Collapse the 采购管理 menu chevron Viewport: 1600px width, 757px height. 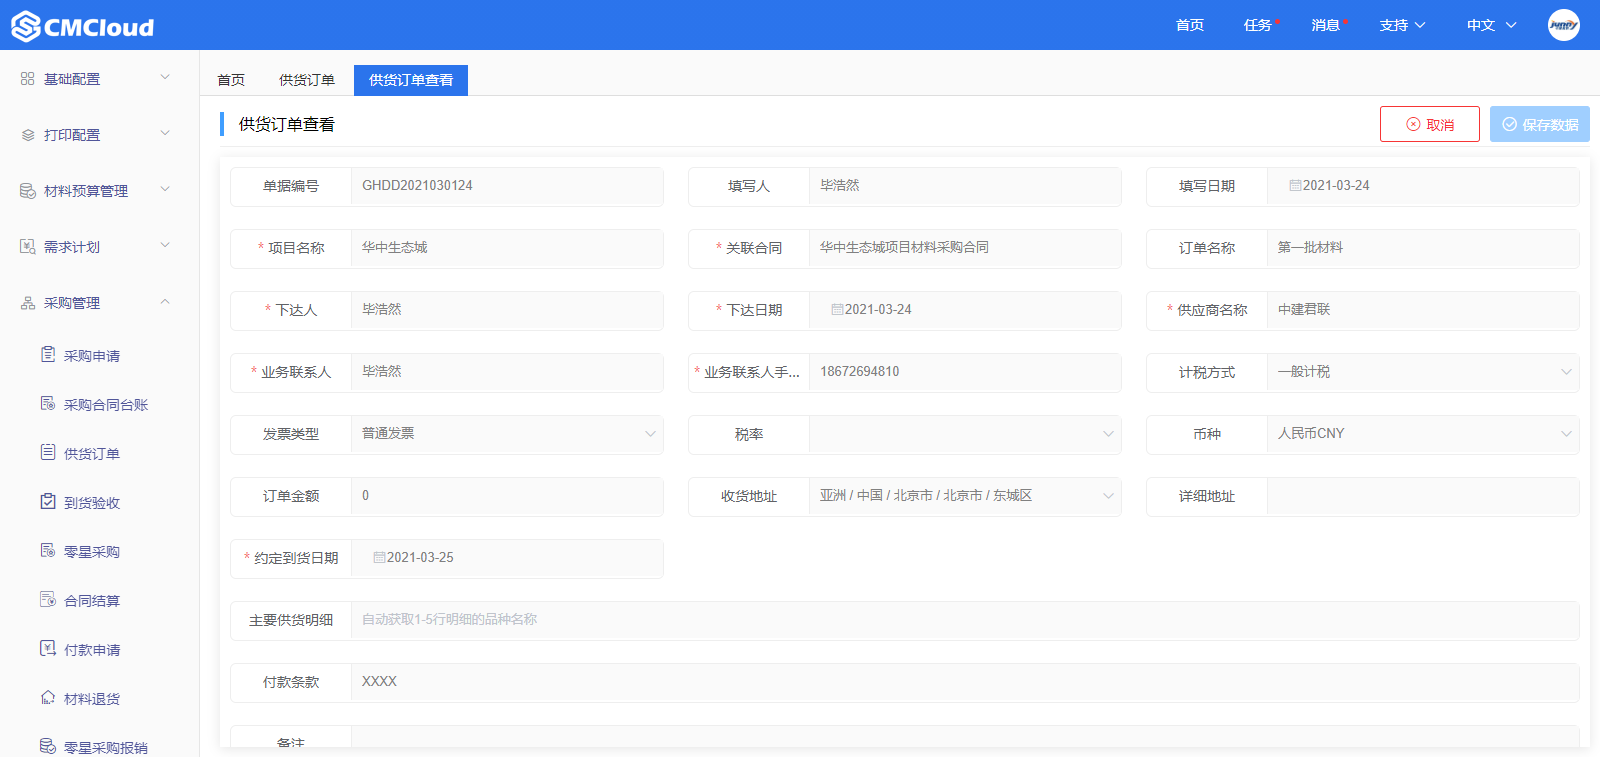tap(165, 302)
